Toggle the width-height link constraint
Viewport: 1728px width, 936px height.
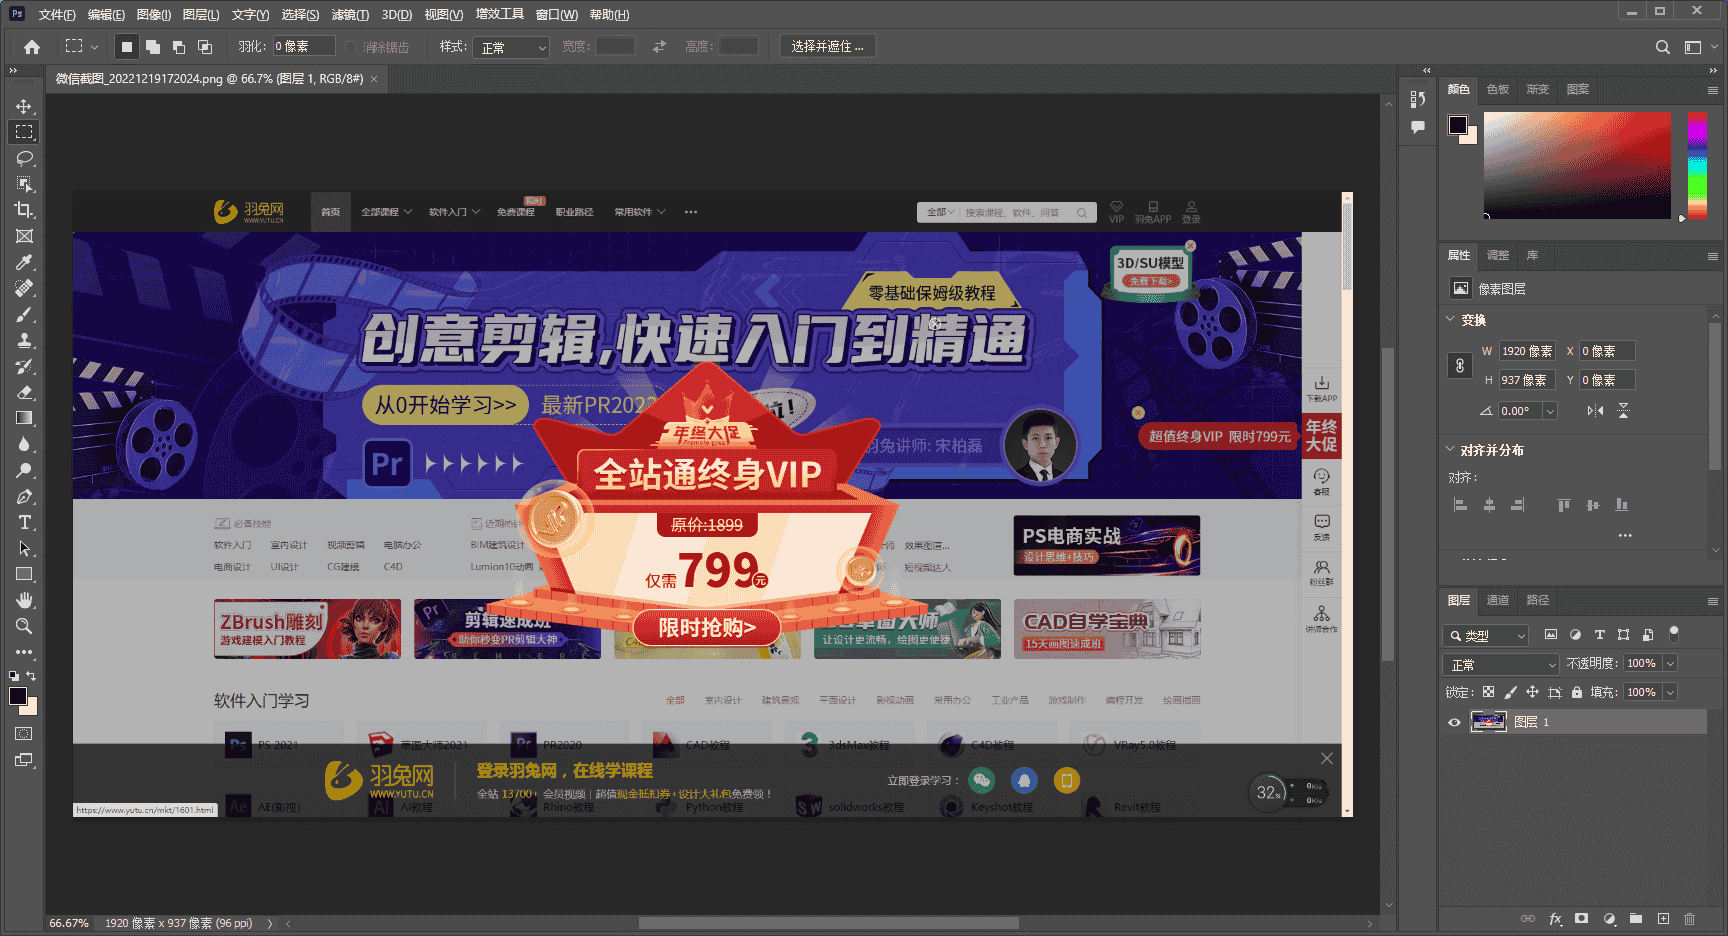[1459, 366]
